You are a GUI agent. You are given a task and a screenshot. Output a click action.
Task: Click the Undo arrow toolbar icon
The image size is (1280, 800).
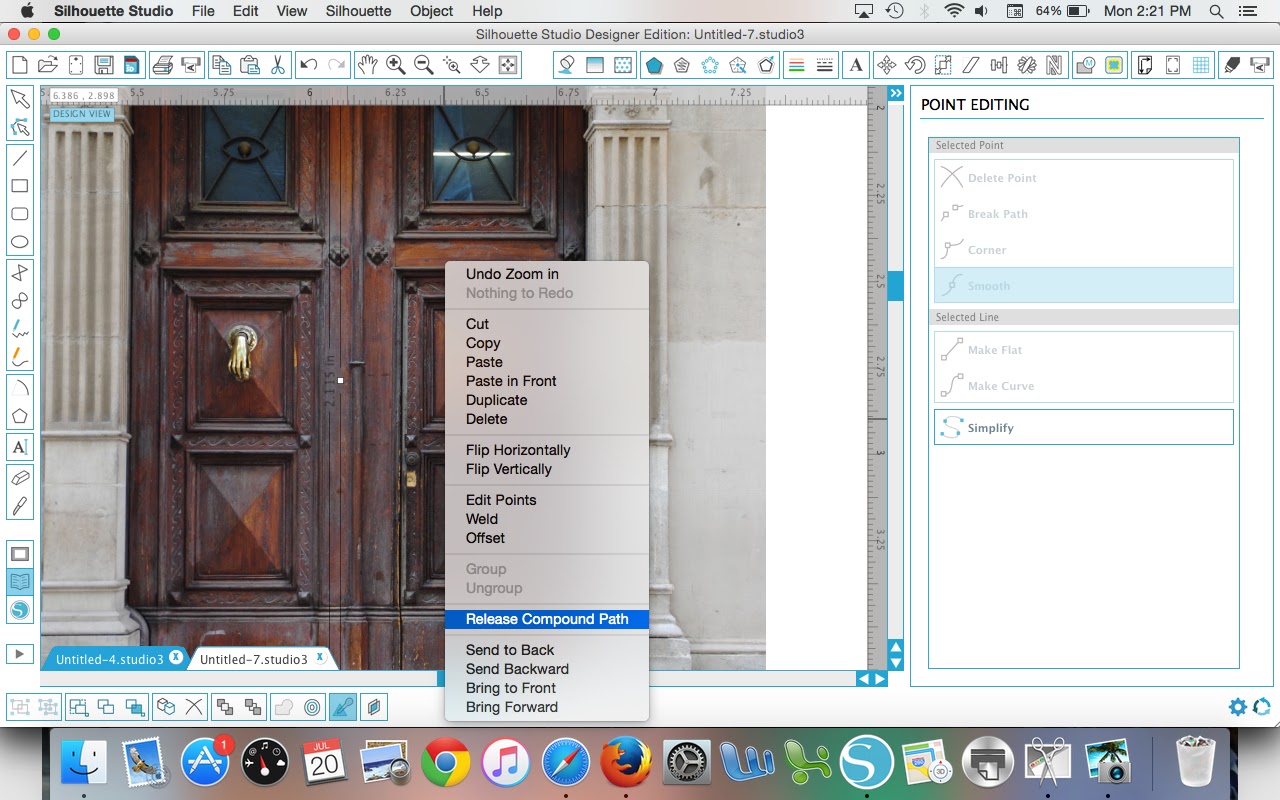coord(309,65)
